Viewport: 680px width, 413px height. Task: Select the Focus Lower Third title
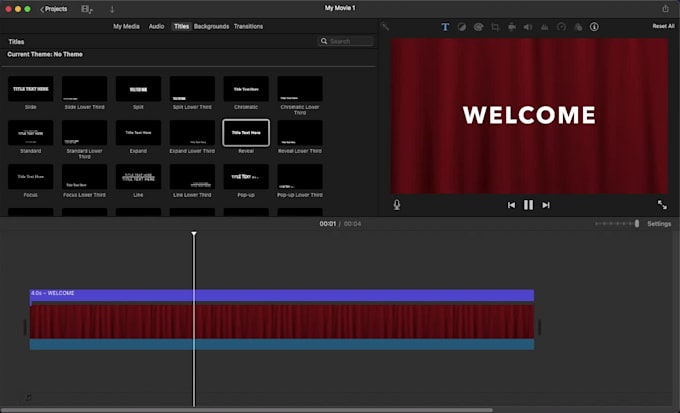(x=84, y=177)
